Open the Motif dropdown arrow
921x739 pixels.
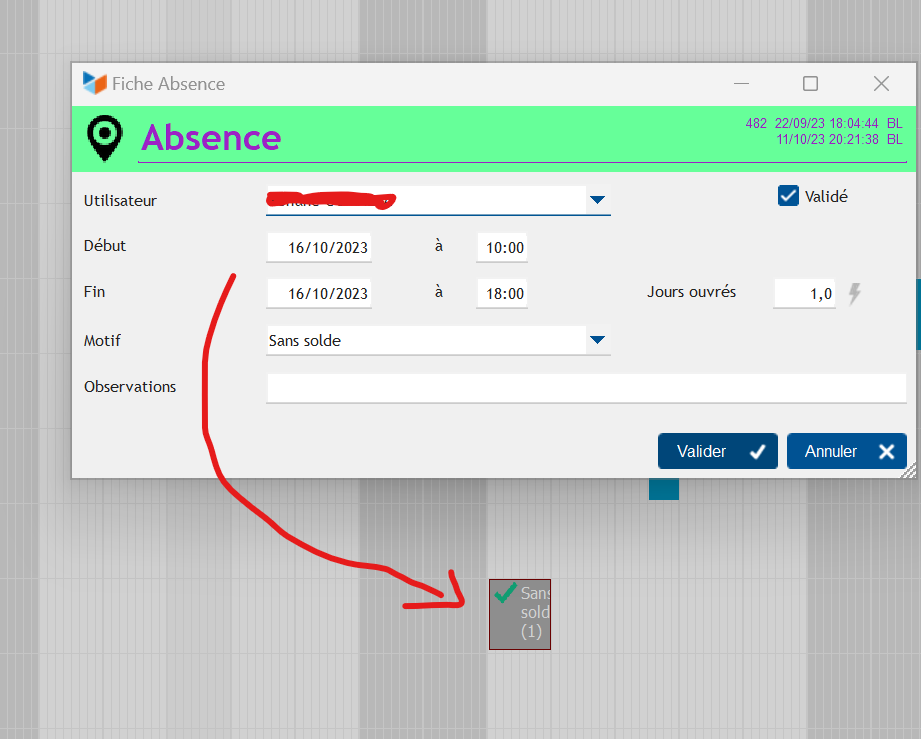(x=597, y=340)
